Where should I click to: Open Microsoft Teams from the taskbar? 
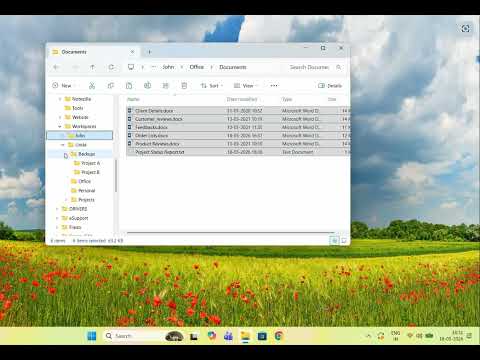228,336
